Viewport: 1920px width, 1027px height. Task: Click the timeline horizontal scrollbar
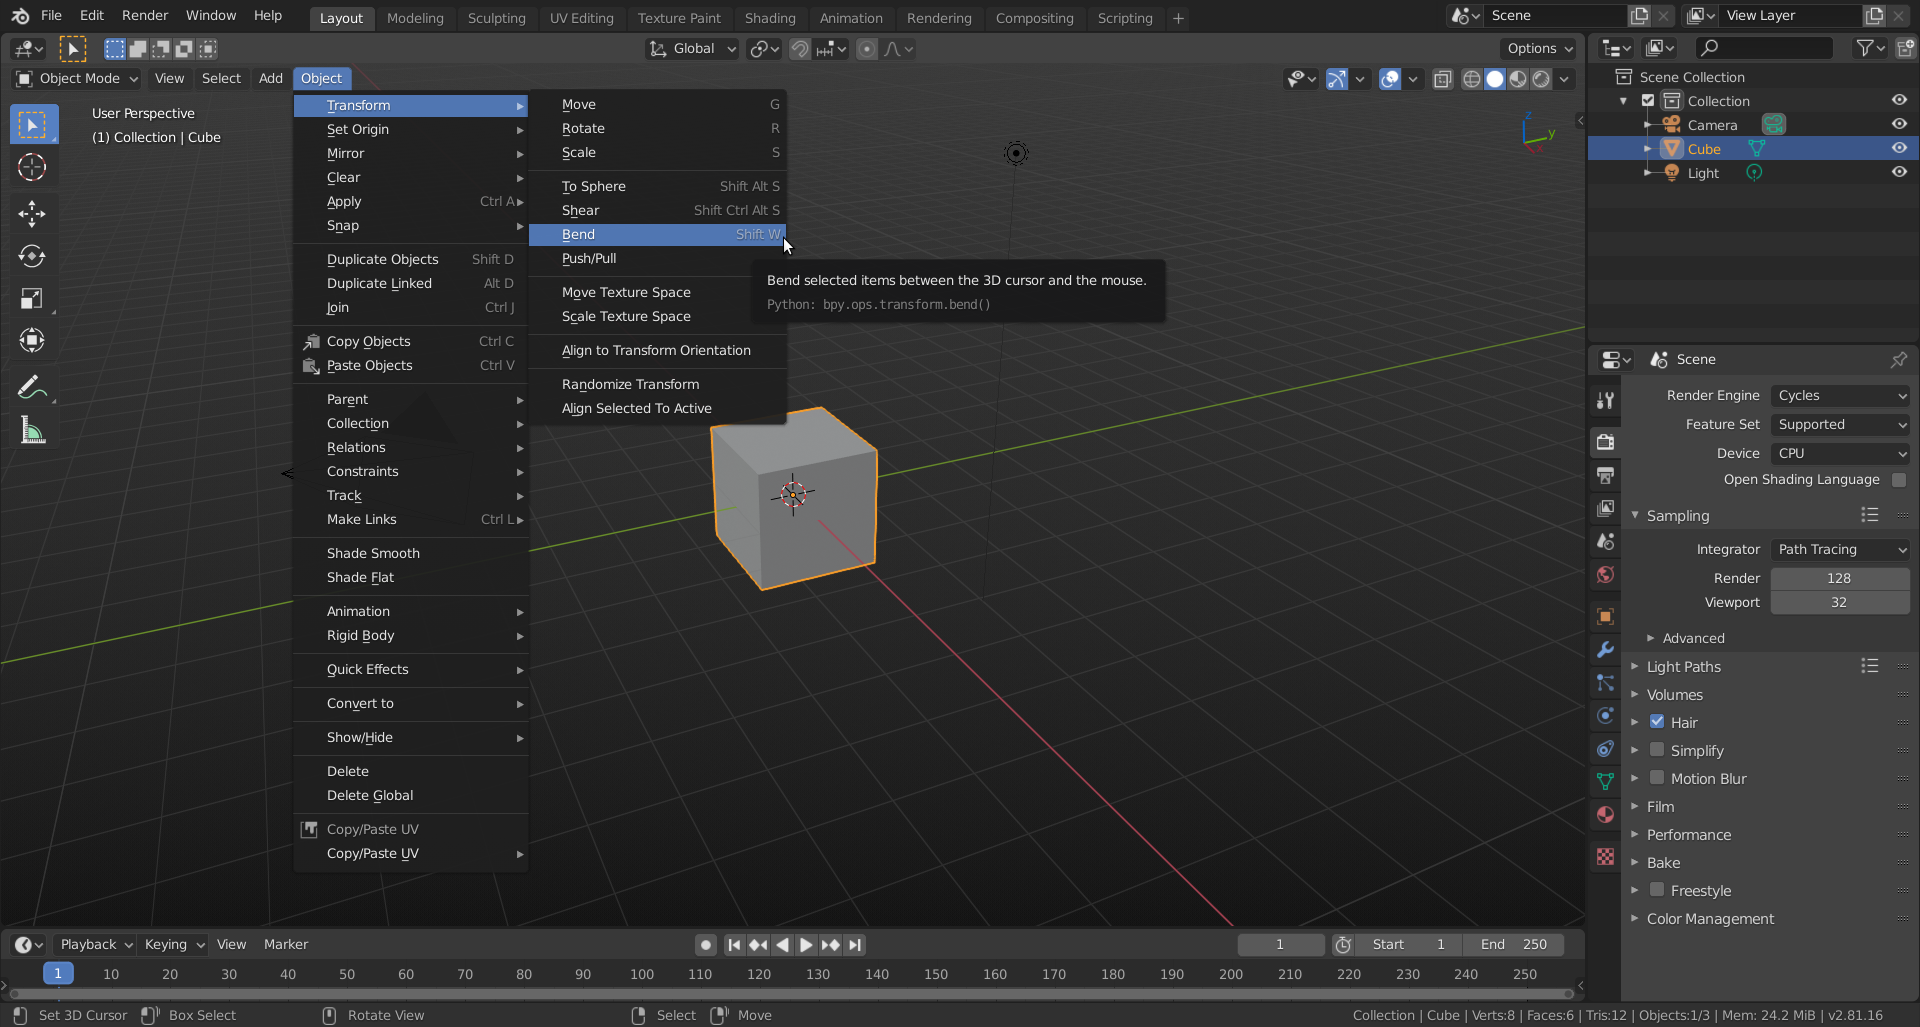[x=792, y=994]
